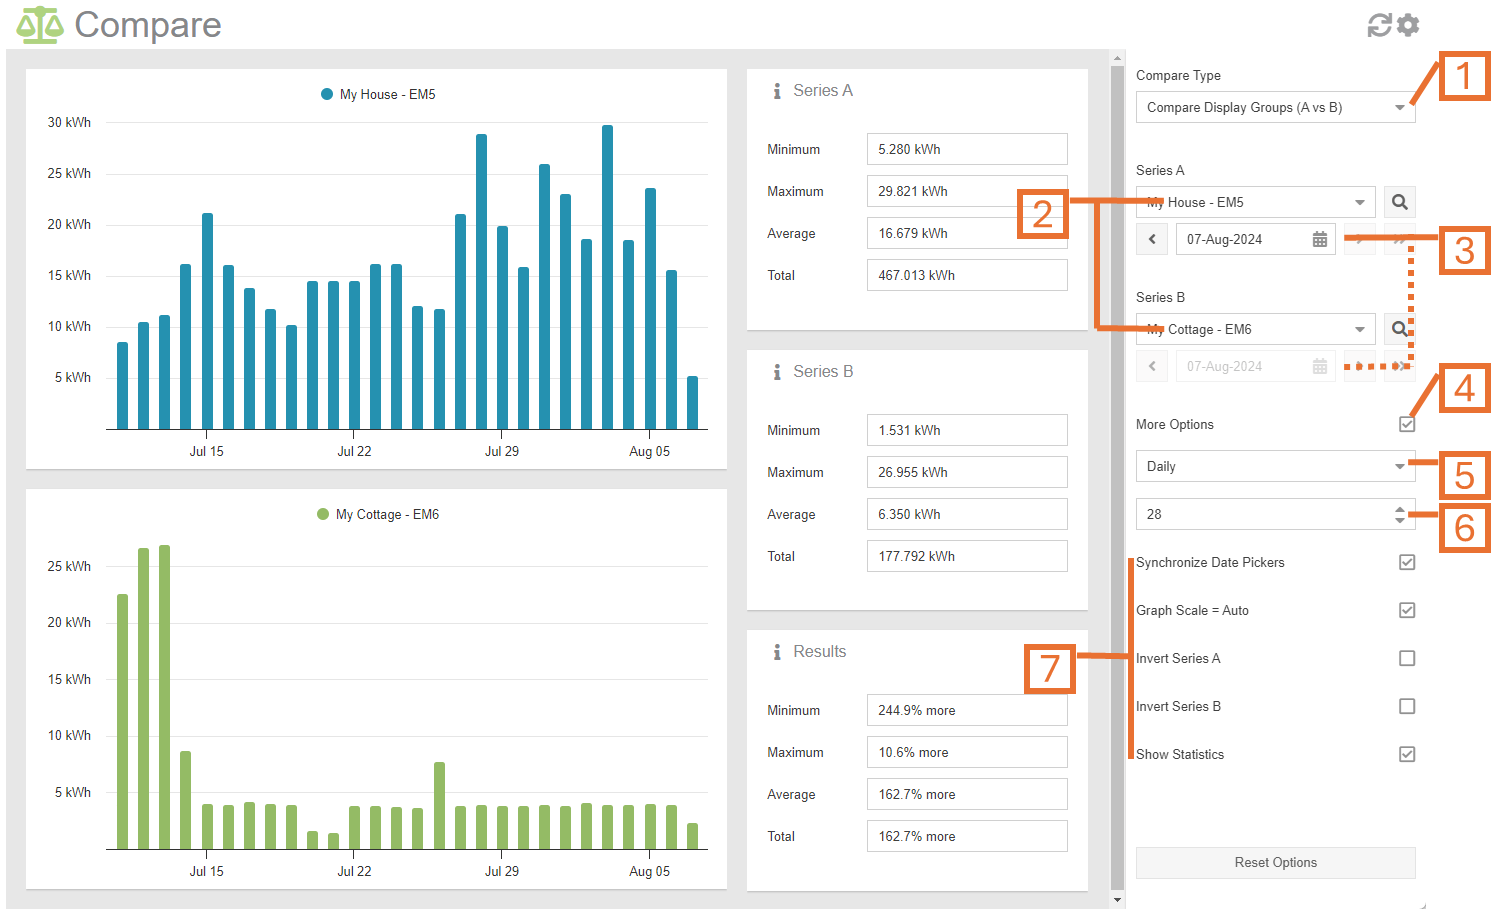Click Jul 15 label under My Cottage chart

click(x=207, y=871)
